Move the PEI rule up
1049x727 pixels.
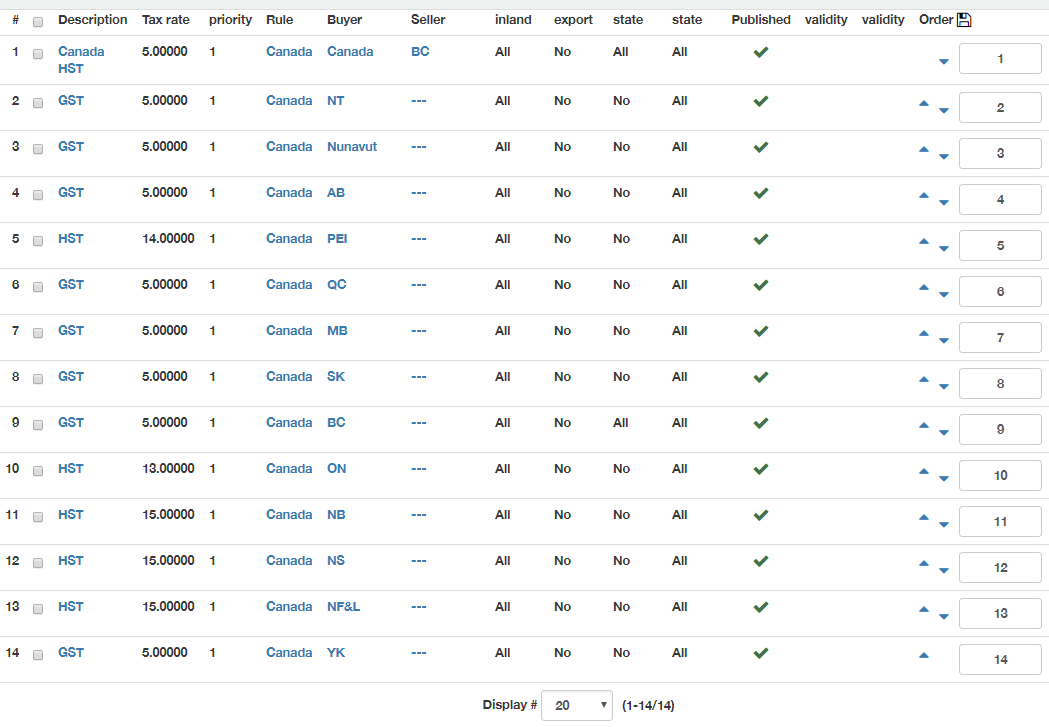click(924, 241)
